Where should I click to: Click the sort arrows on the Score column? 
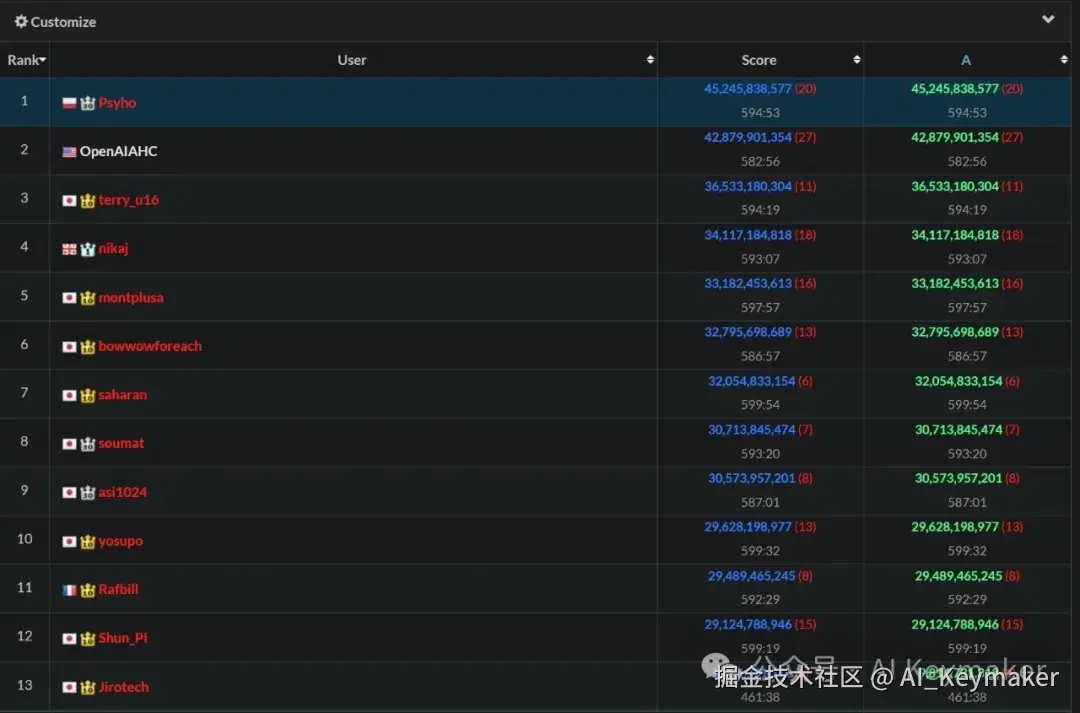[856, 59]
